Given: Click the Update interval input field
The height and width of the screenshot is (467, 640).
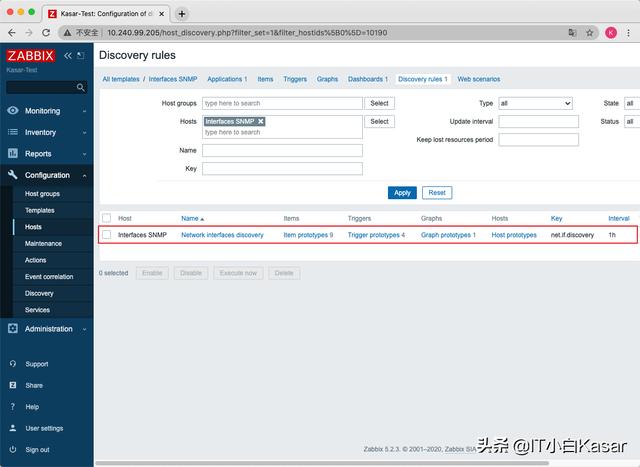Looking at the screenshot, I should 538,121.
